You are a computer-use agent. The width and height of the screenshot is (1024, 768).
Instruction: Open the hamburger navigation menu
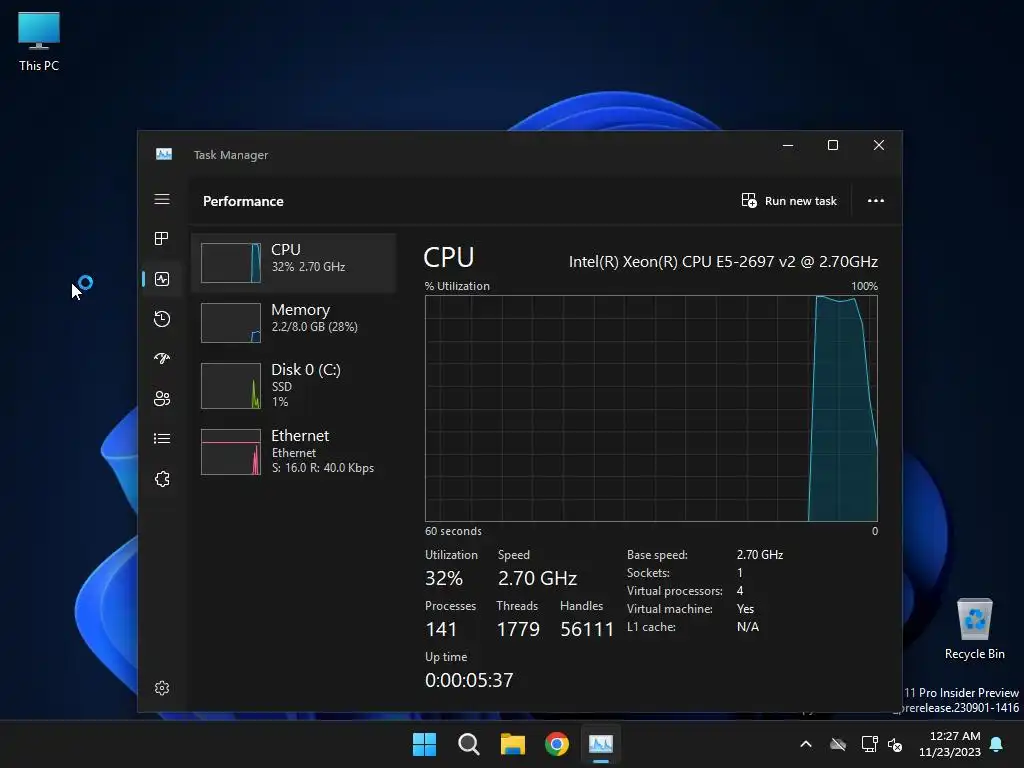pos(162,199)
